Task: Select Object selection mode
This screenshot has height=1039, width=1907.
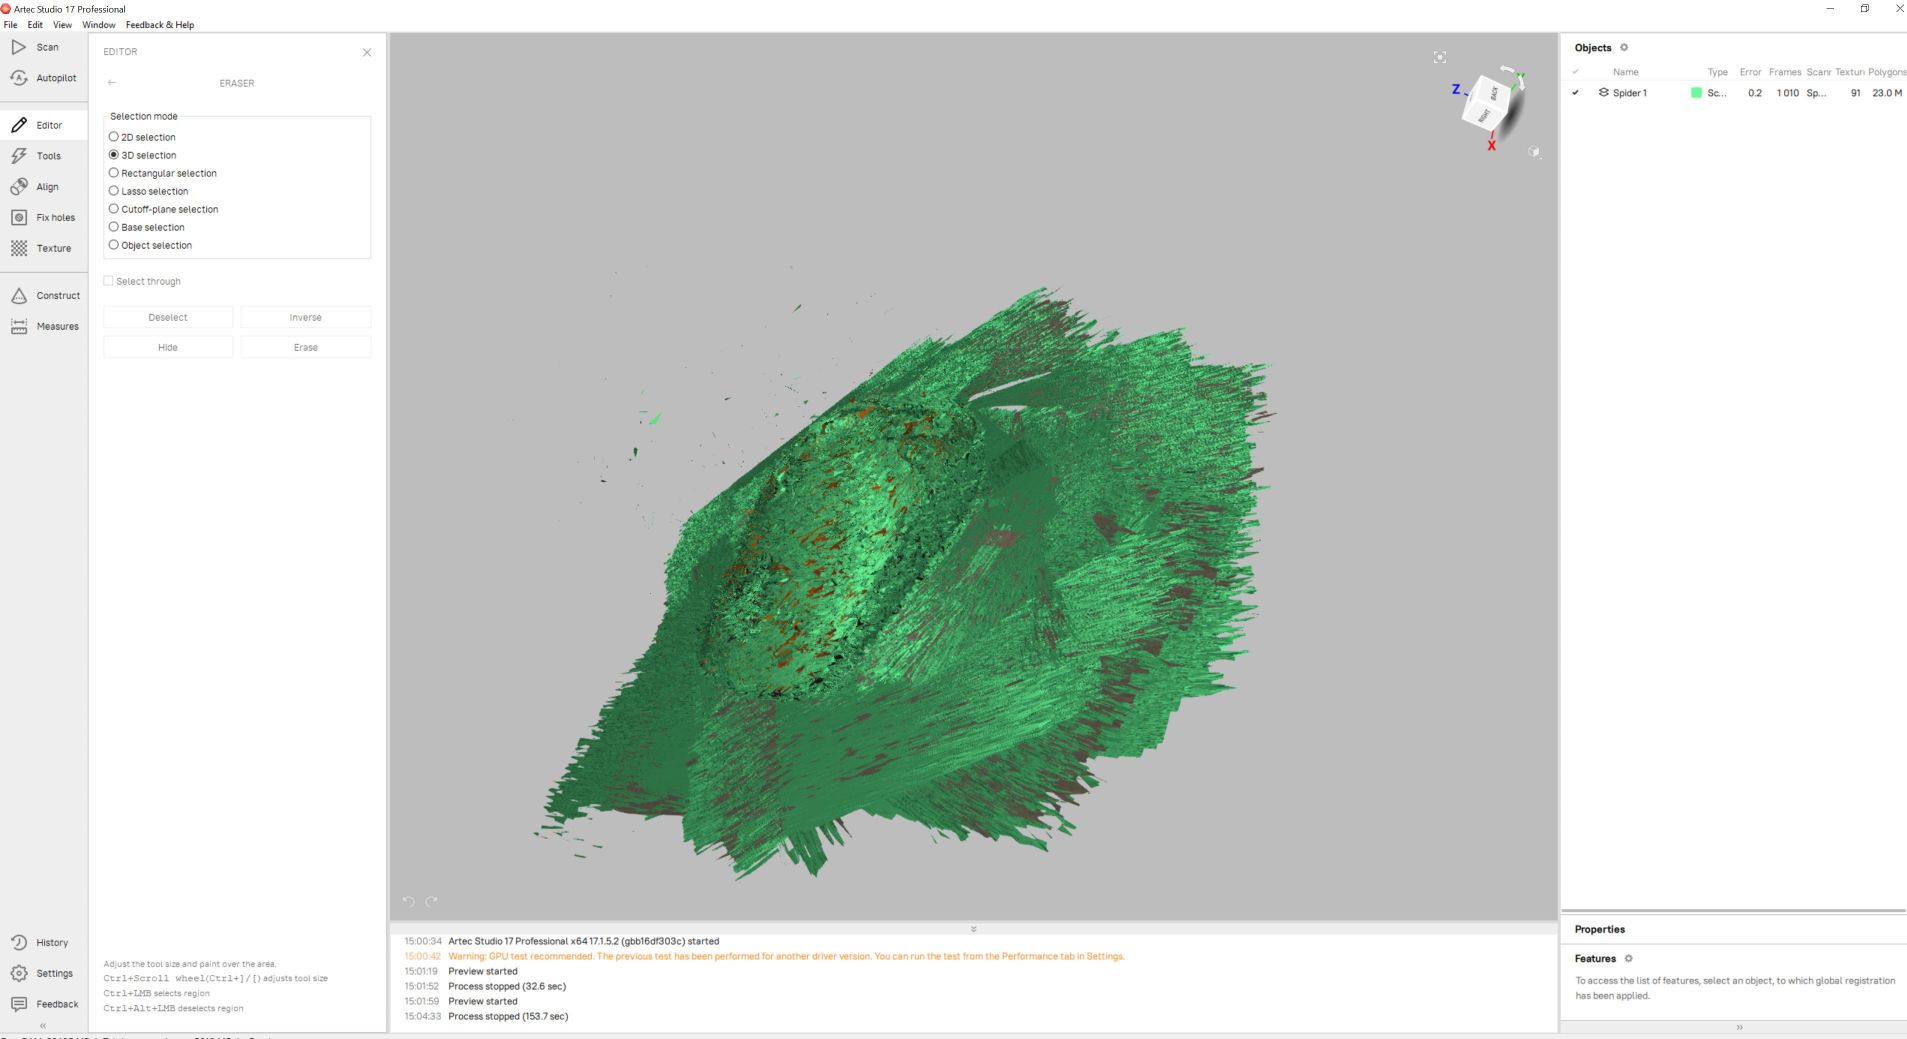Action: tap(150, 245)
